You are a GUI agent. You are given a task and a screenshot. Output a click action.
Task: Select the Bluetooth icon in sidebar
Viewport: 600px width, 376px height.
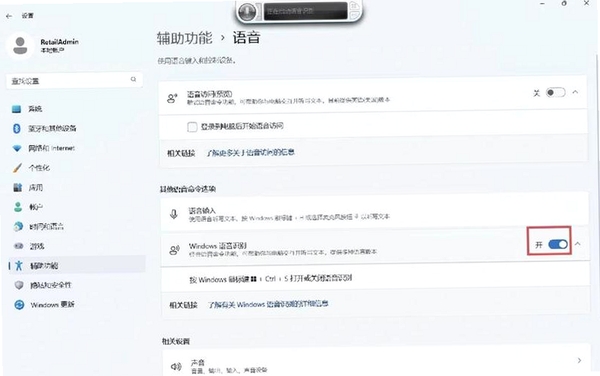[16, 129]
